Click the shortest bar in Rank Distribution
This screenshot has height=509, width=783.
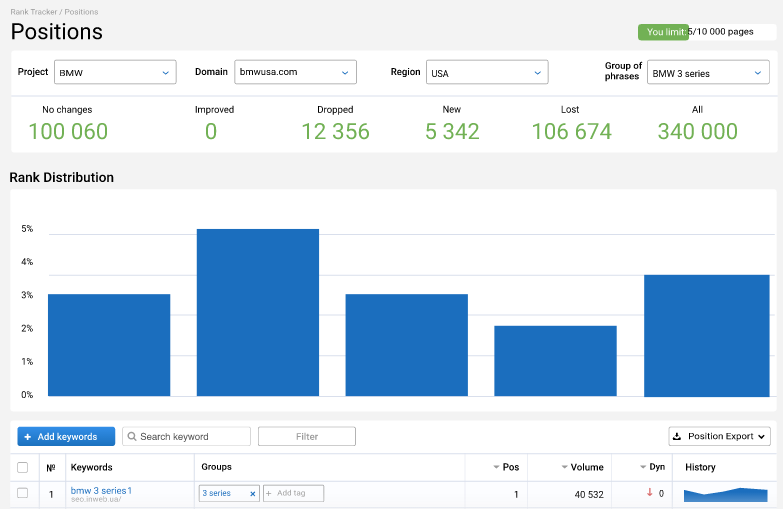[x=555, y=361]
